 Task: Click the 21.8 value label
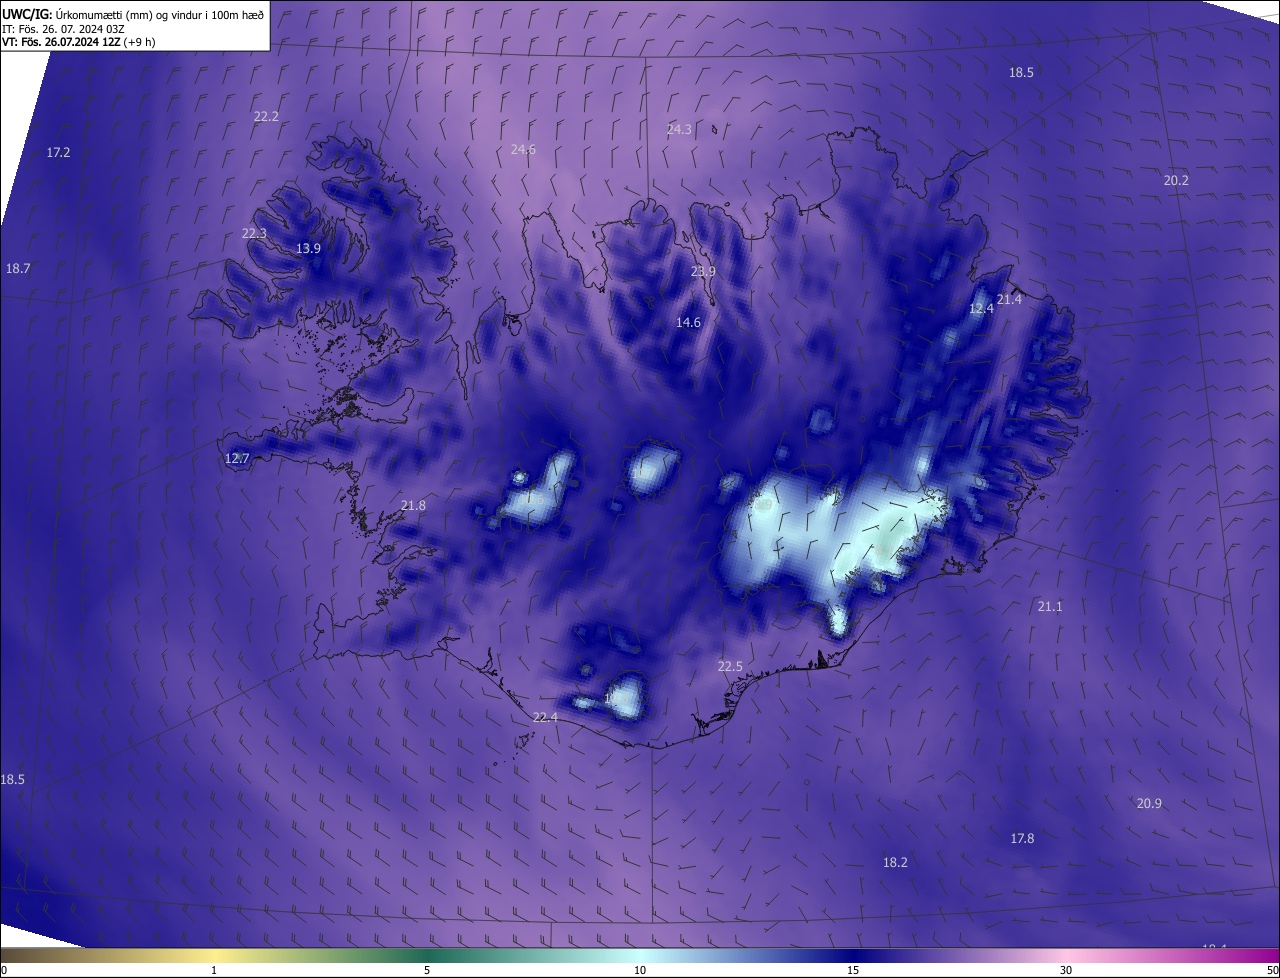pyautogui.click(x=413, y=505)
